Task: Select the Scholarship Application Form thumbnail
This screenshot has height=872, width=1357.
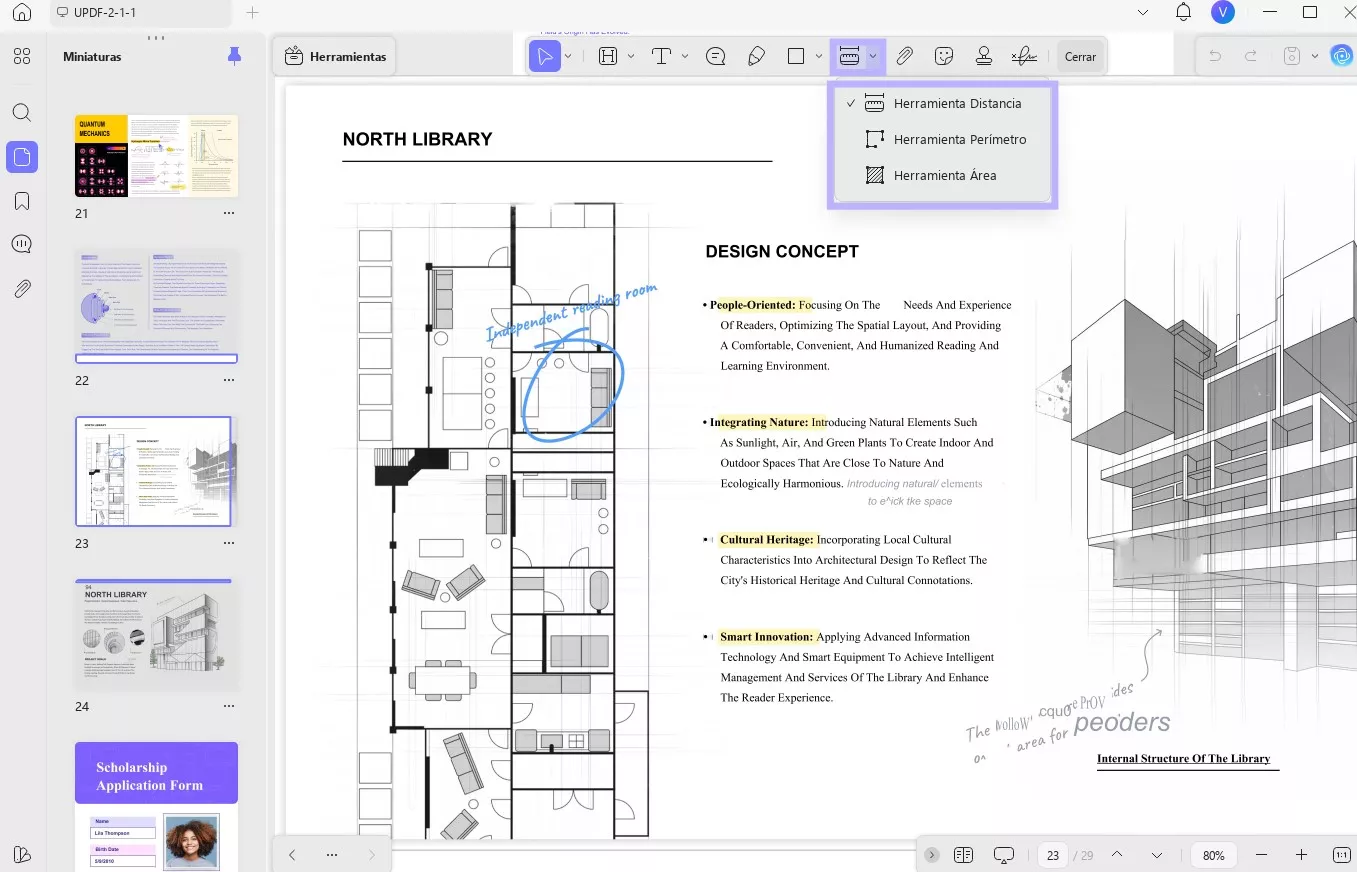Action: 157,806
